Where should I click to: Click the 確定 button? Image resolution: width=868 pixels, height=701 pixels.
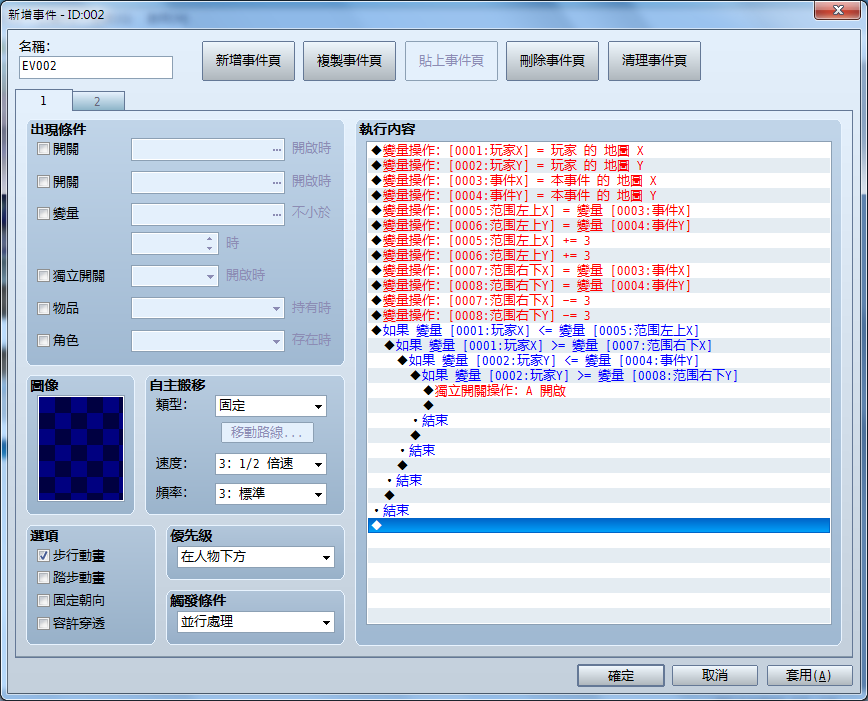click(x=621, y=676)
